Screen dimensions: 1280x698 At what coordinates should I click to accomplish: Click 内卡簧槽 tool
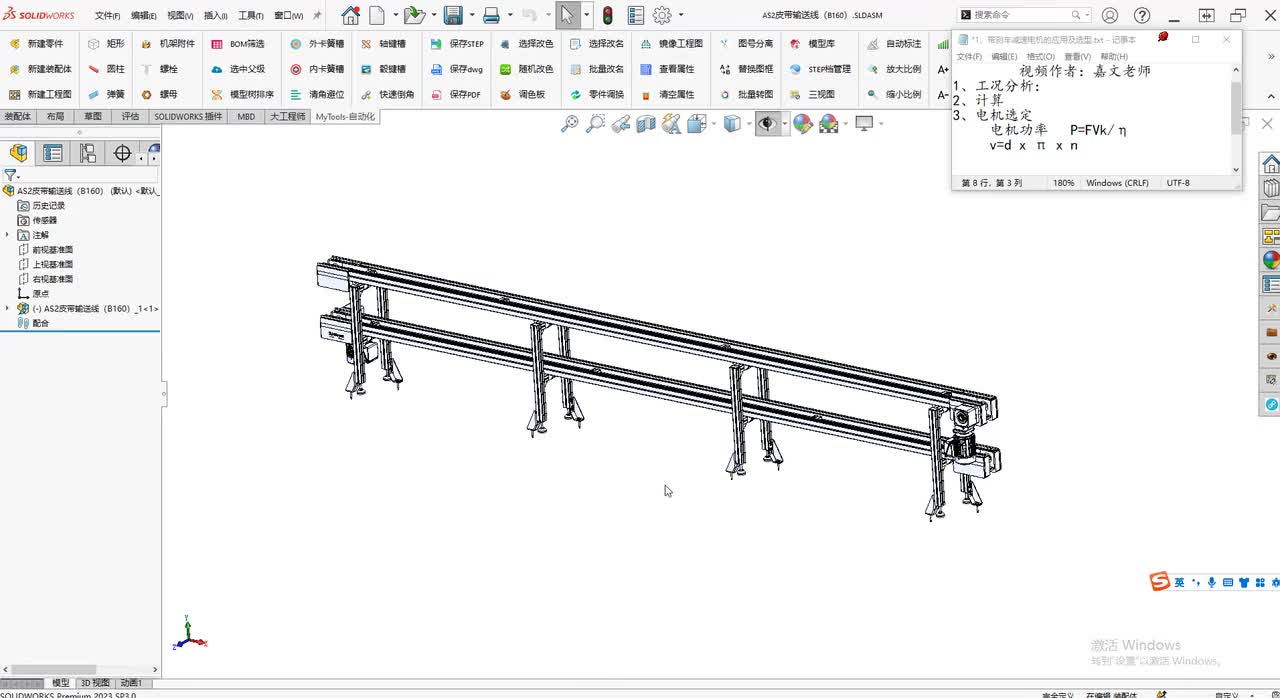tap(317, 69)
